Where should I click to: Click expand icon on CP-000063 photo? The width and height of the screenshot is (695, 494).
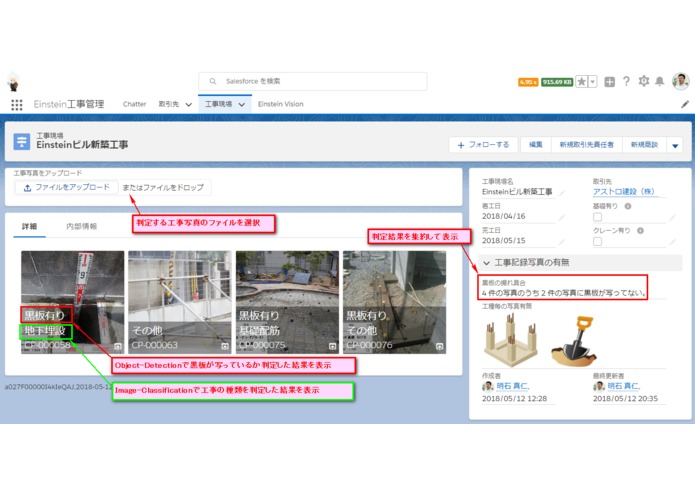click(225, 346)
